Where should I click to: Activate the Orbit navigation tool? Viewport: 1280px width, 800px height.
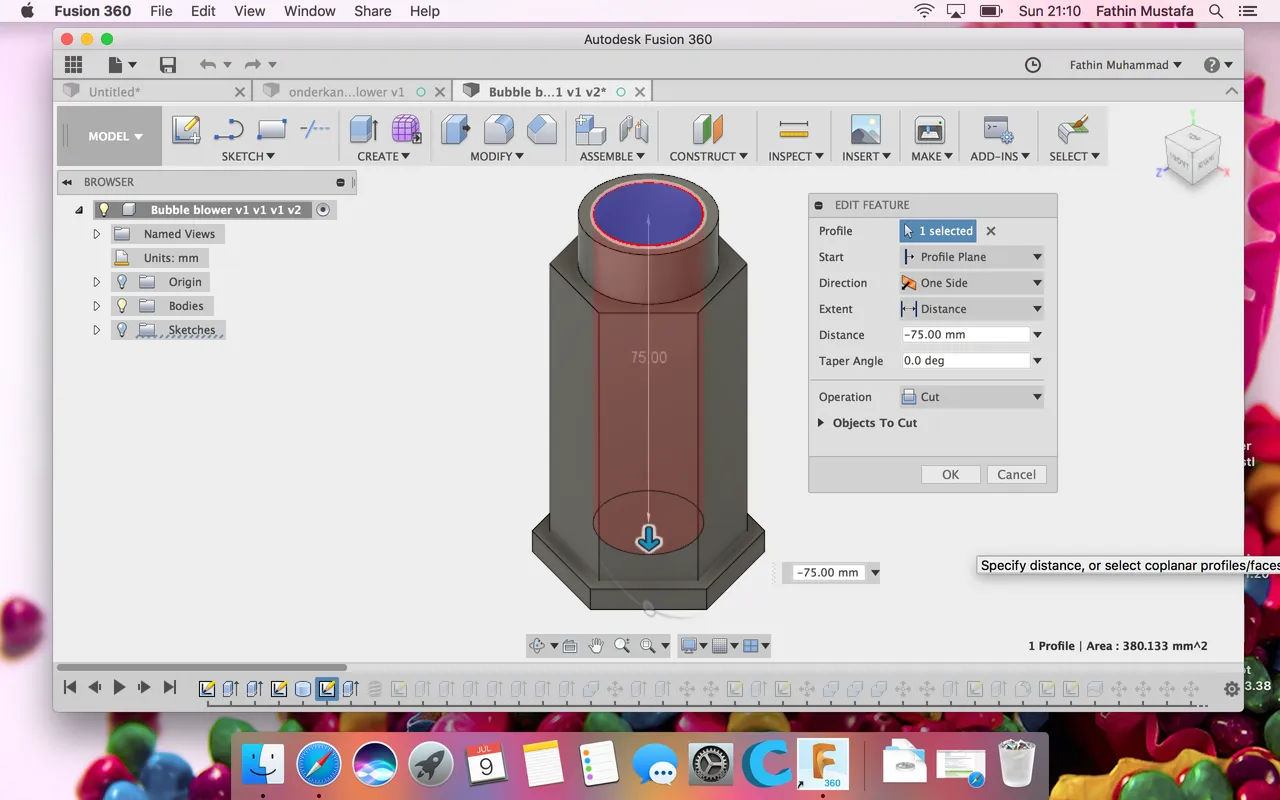[537, 646]
